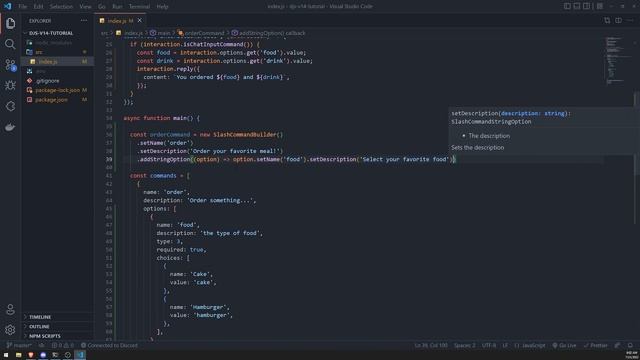Screen dimensions: 640x360
Task: Toggle secondary side bar layout icon
Action: click(x=587, y=6)
